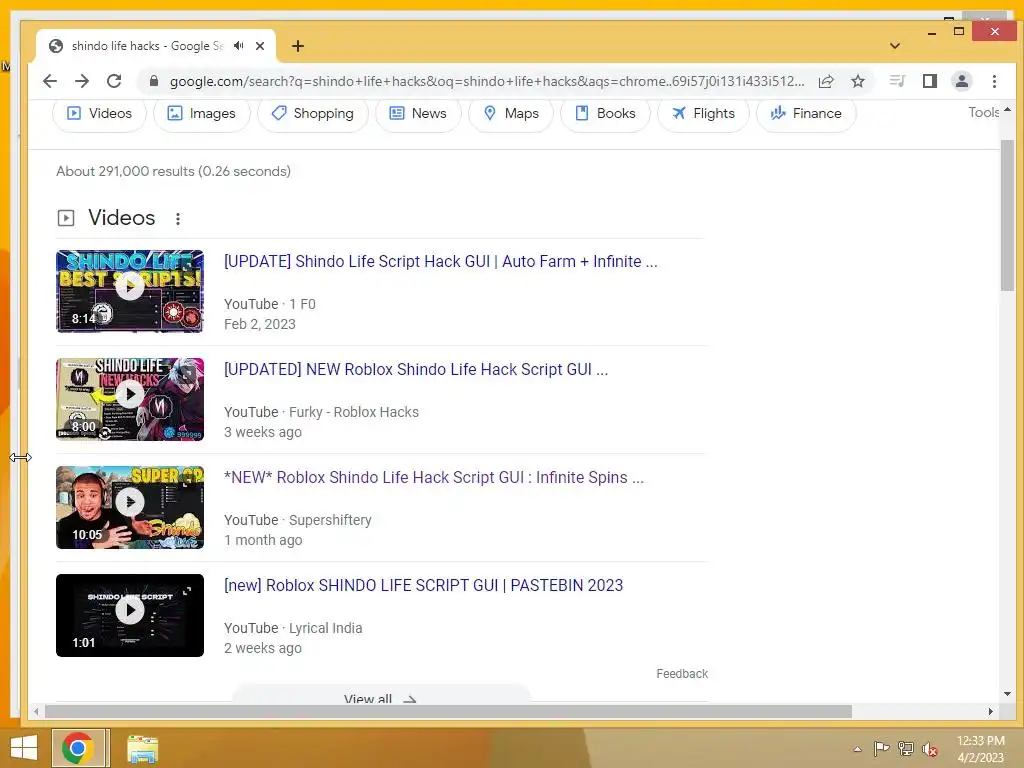Click the horizontal scrollbar thumb
1024x768 pixels.
(x=448, y=711)
